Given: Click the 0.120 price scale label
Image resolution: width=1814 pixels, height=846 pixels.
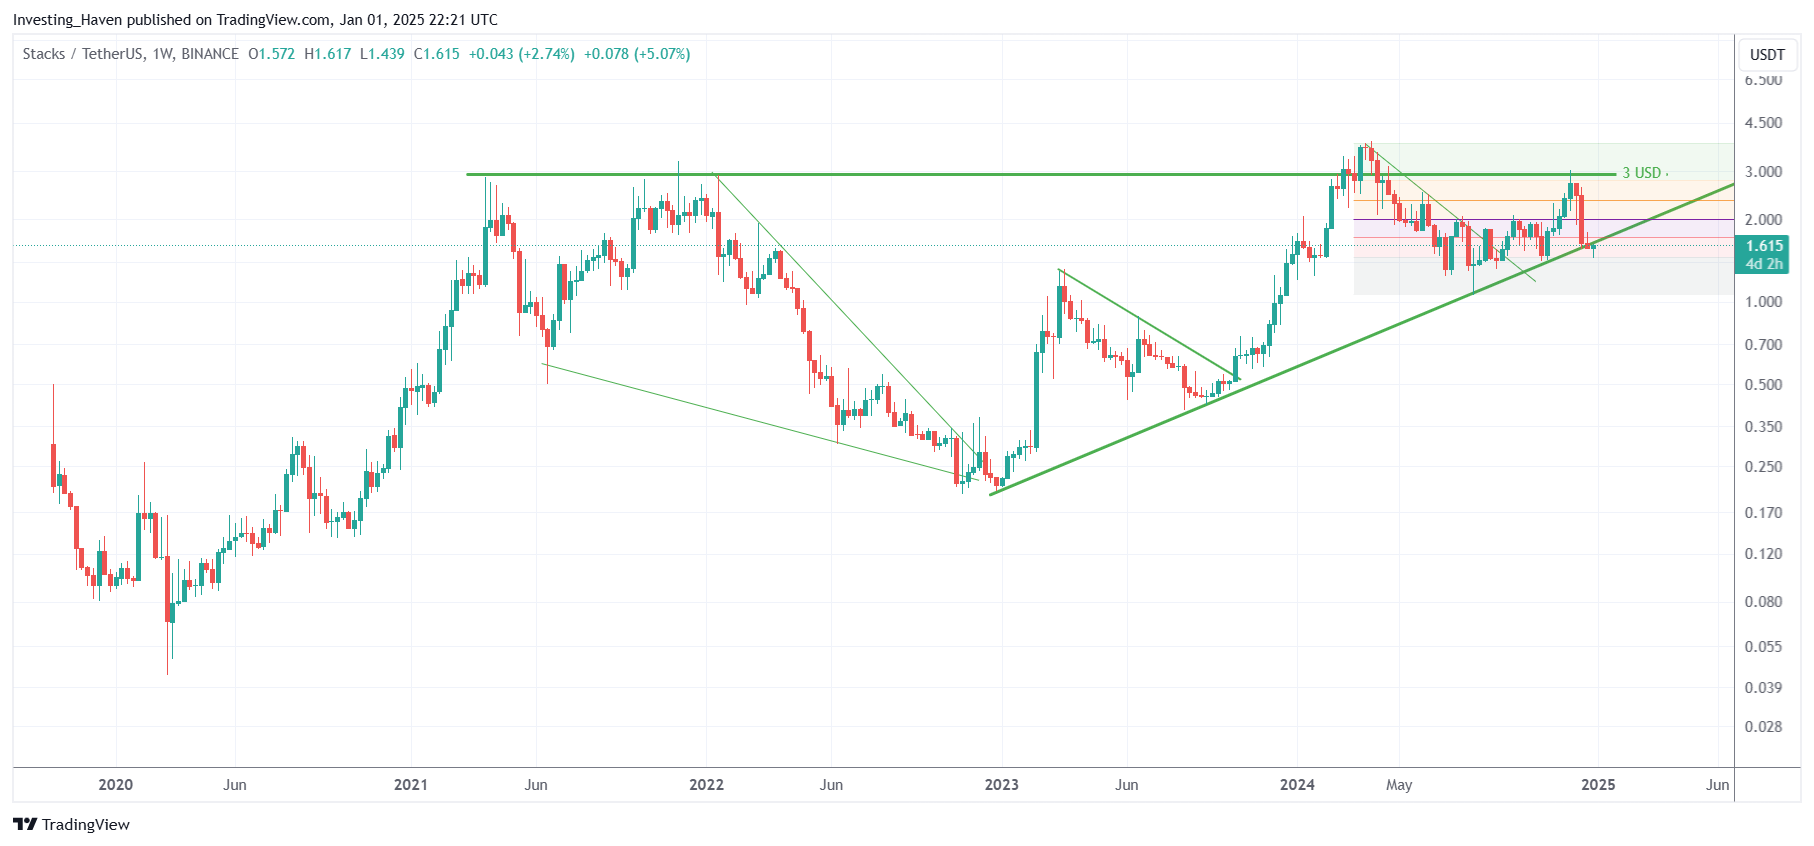Looking at the screenshot, I should [1763, 554].
